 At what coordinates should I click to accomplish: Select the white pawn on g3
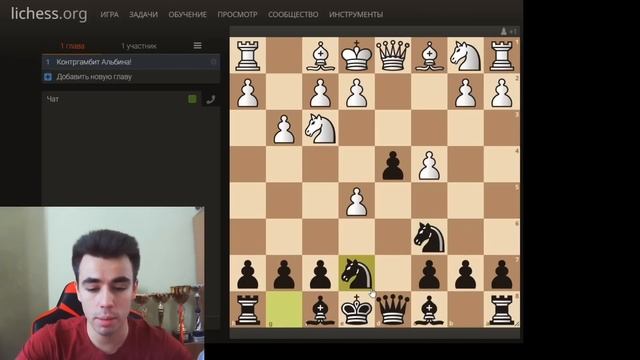284,128
